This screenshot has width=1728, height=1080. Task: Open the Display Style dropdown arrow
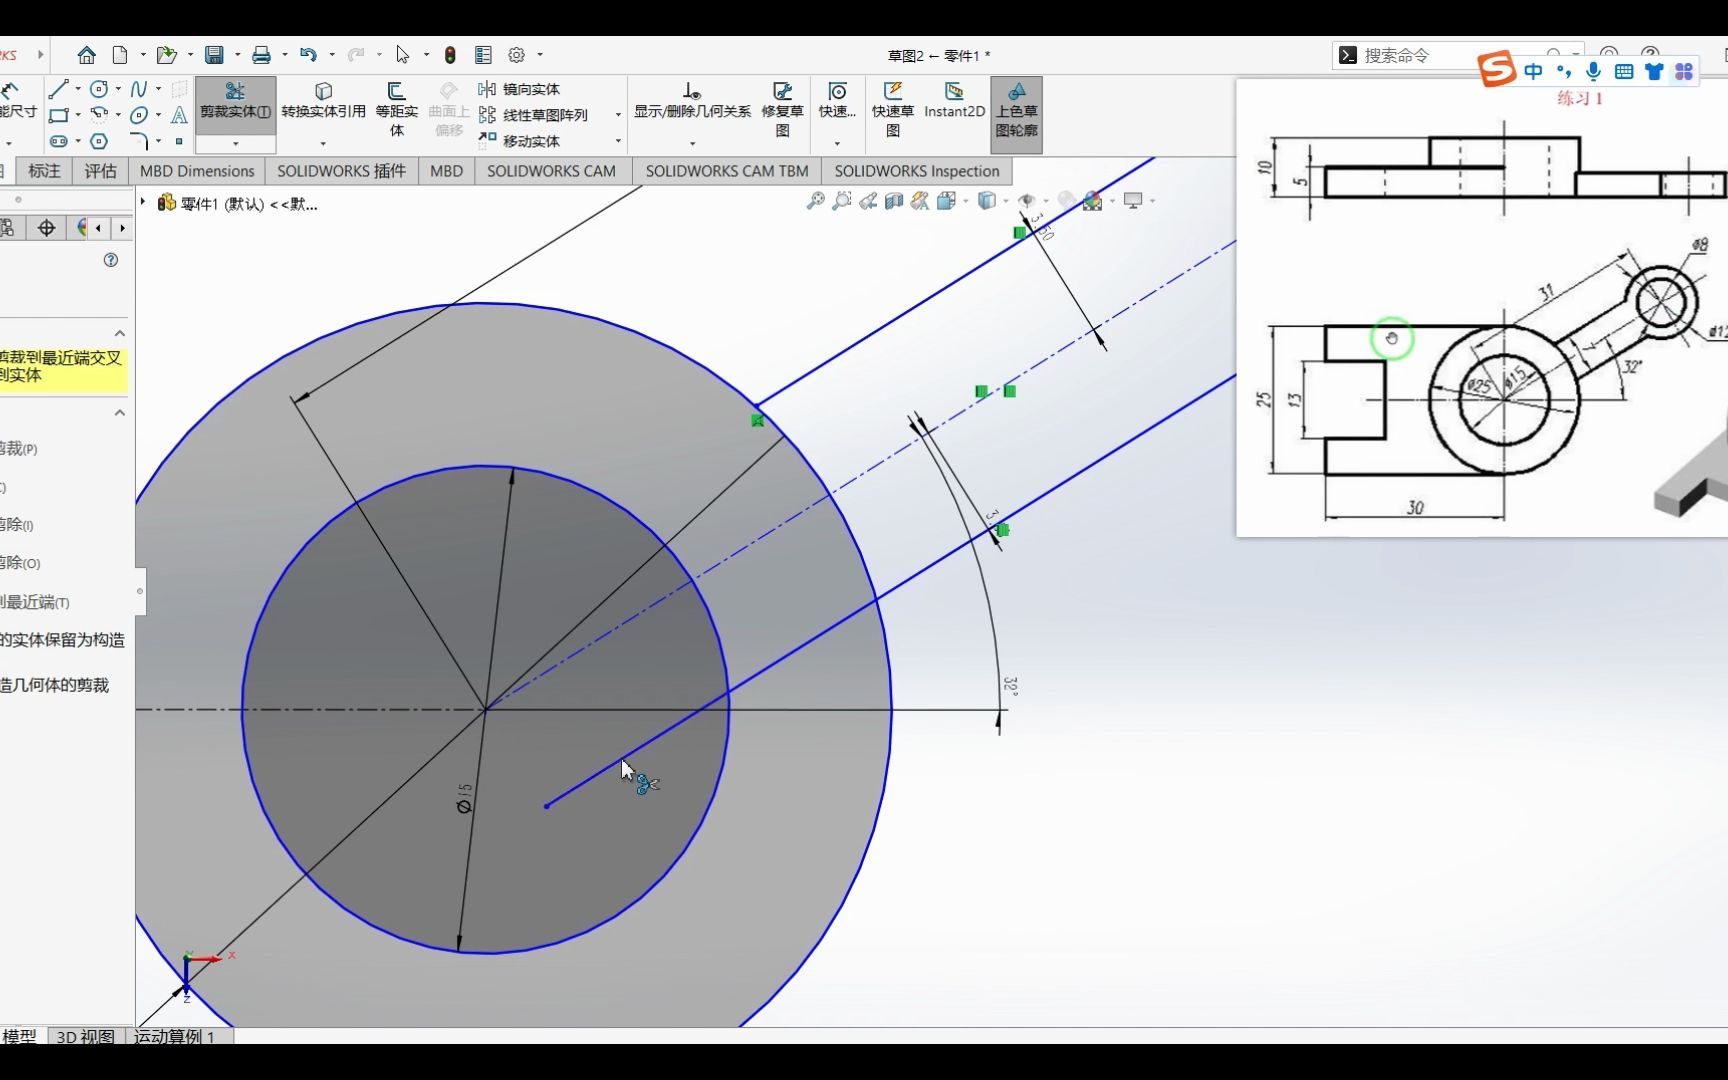1006,201
